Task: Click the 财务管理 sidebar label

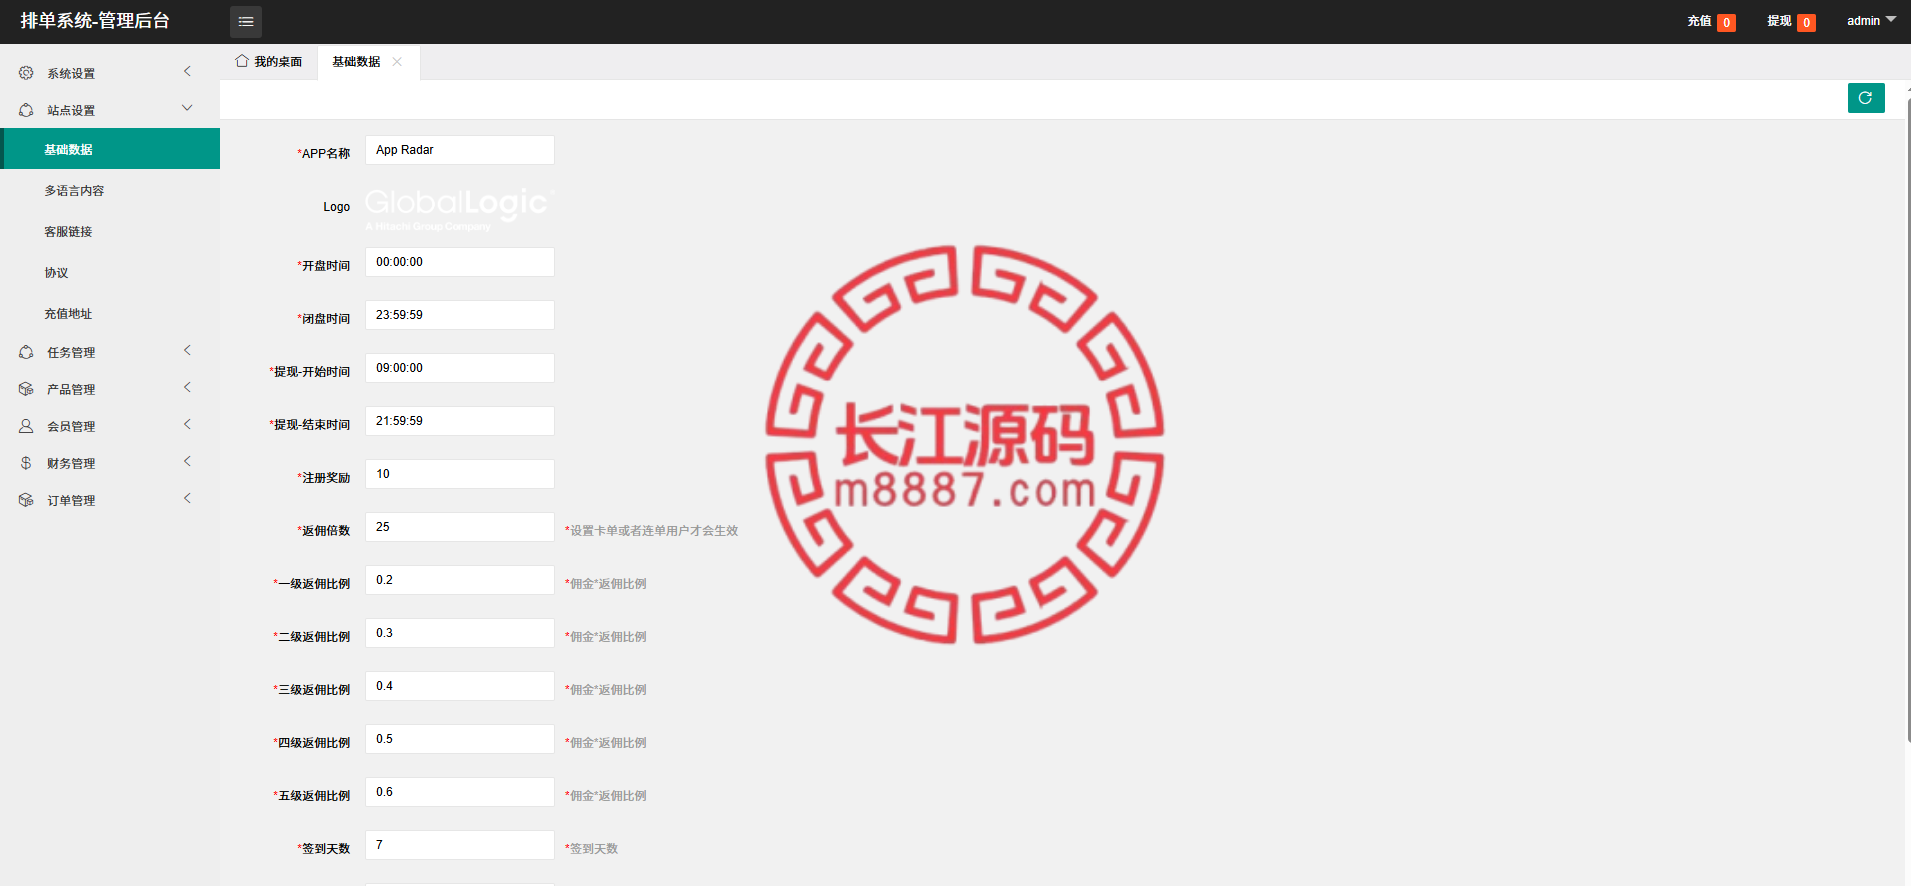Action: click(71, 464)
